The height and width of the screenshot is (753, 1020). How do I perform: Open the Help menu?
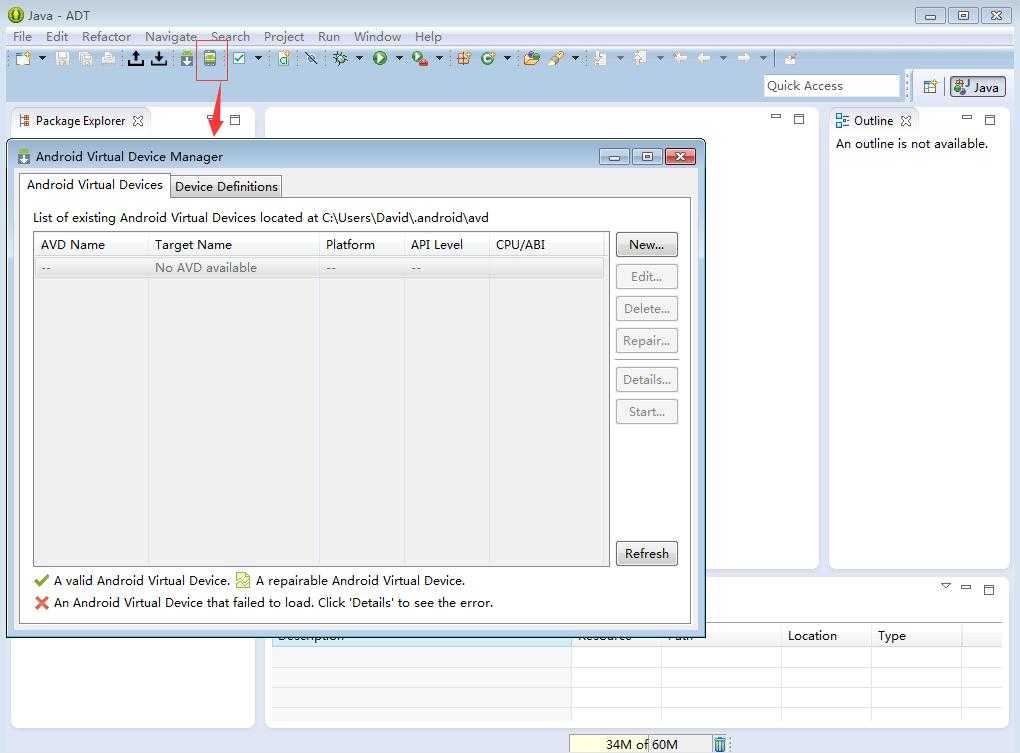coord(428,36)
